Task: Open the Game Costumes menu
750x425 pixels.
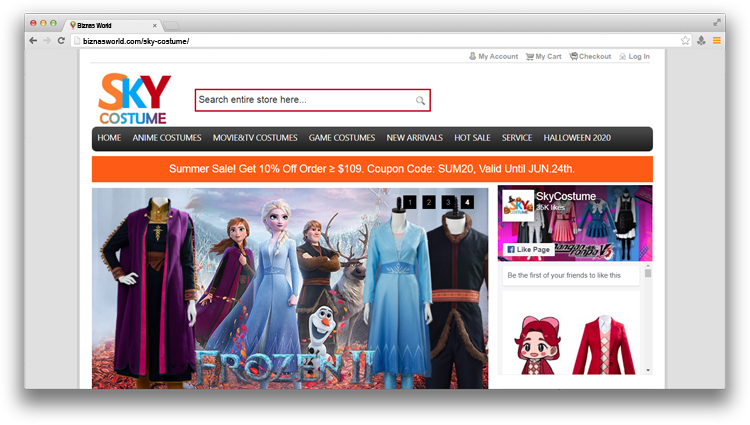Action: tap(342, 138)
